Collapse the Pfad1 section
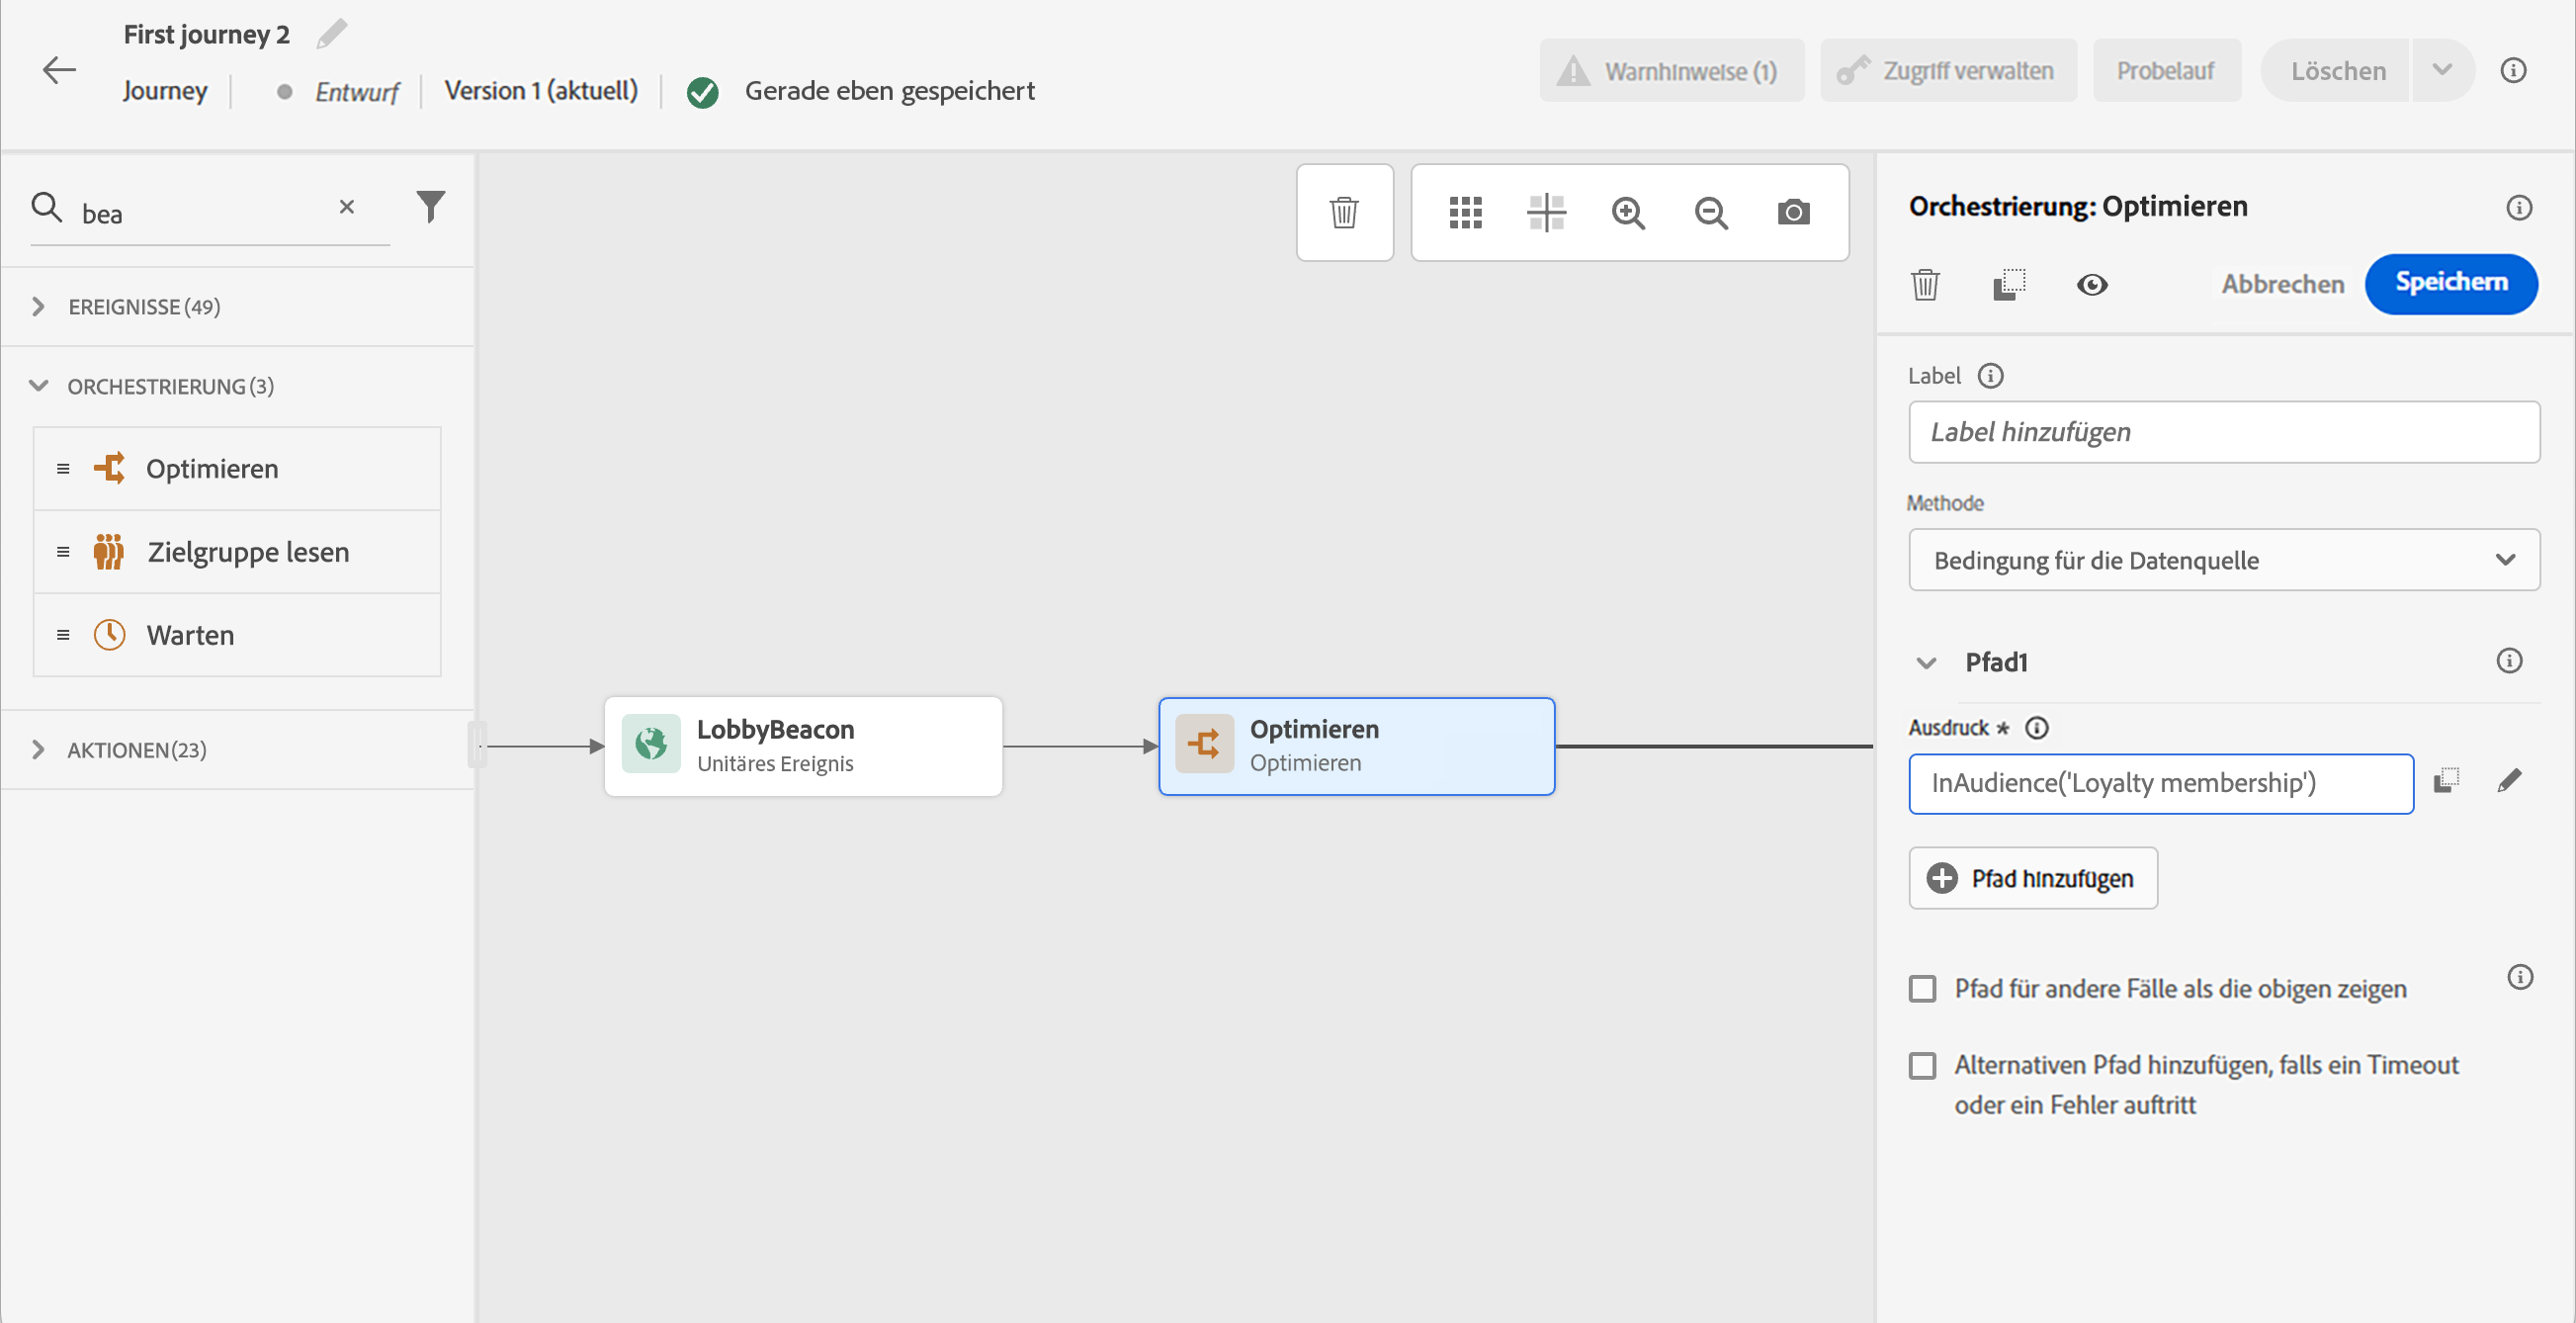The image size is (2576, 1323). pyautogui.click(x=1926, y=663)
